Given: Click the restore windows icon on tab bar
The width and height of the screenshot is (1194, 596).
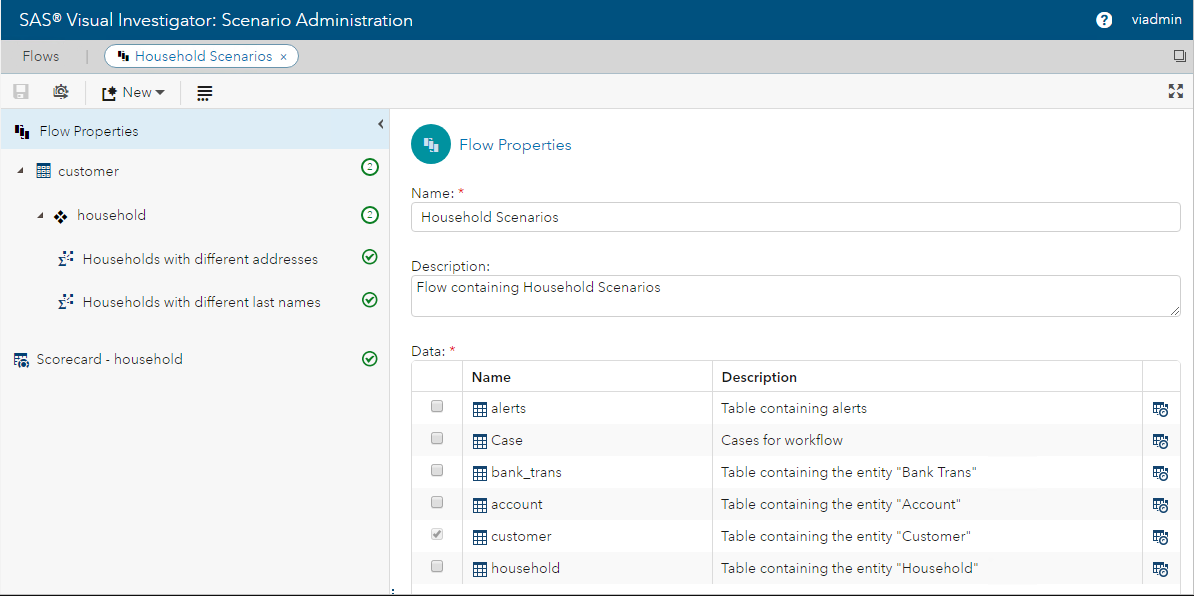Looking at the screenshot, I should click(x=1179, y=57).
